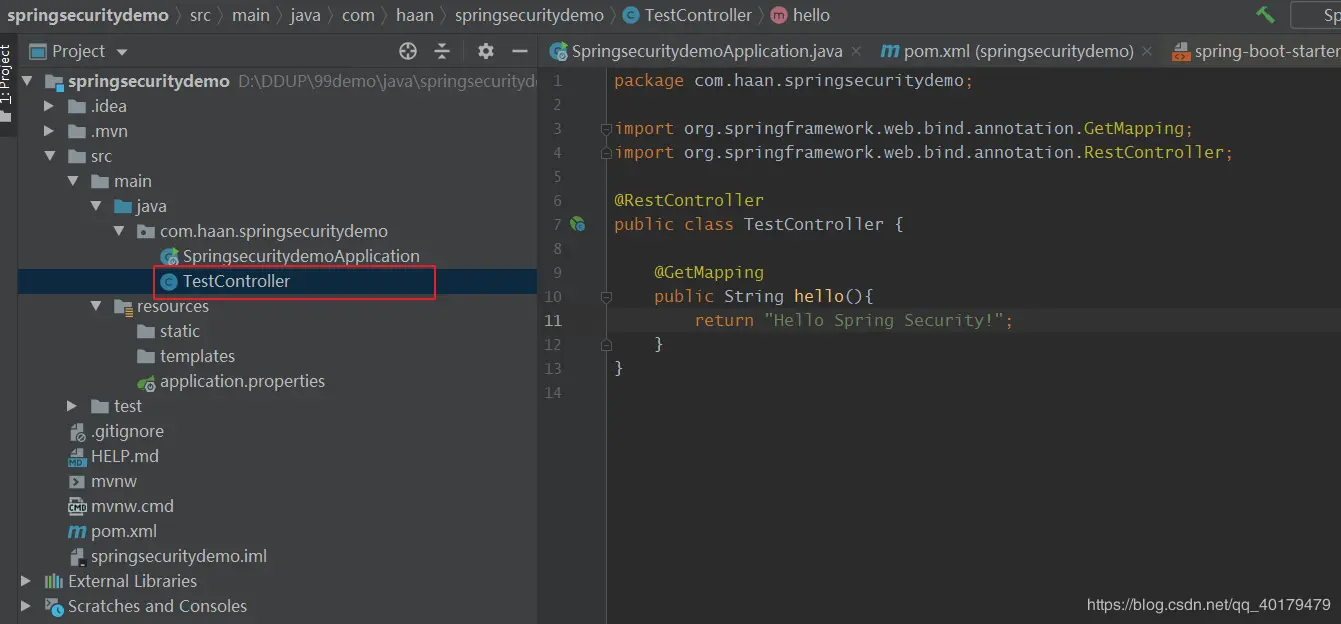Click the spring-boot-starter tab file icon
1341x624 pixels.
click(1181, 51)
